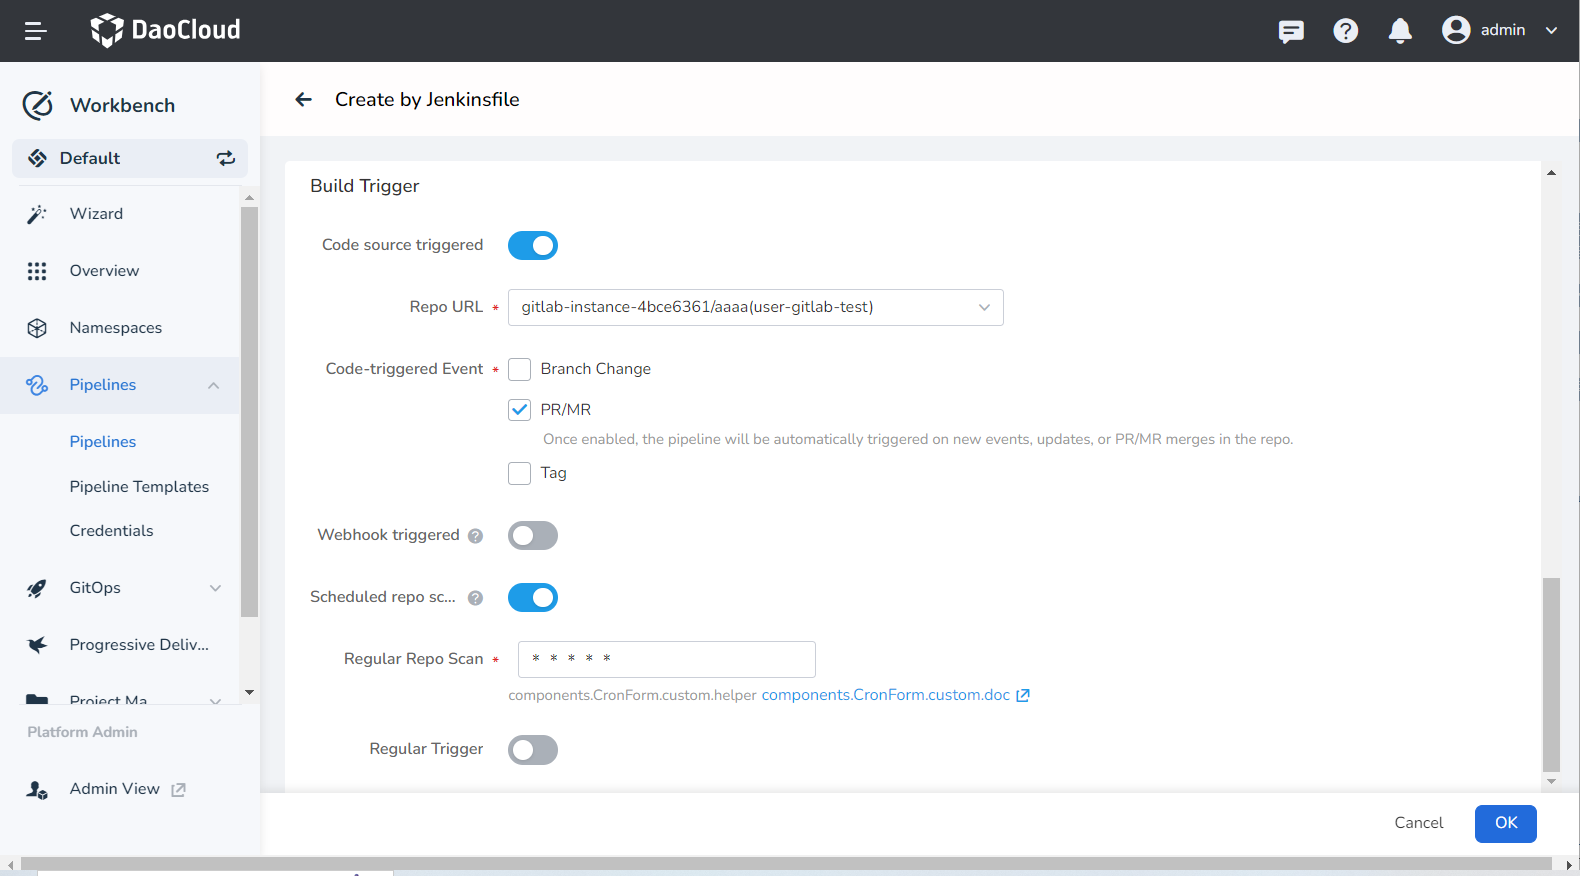Click the form's vertical scrollbar thumb
This screenshot has width=1580, height=876.
click(x=1551, y=674)
